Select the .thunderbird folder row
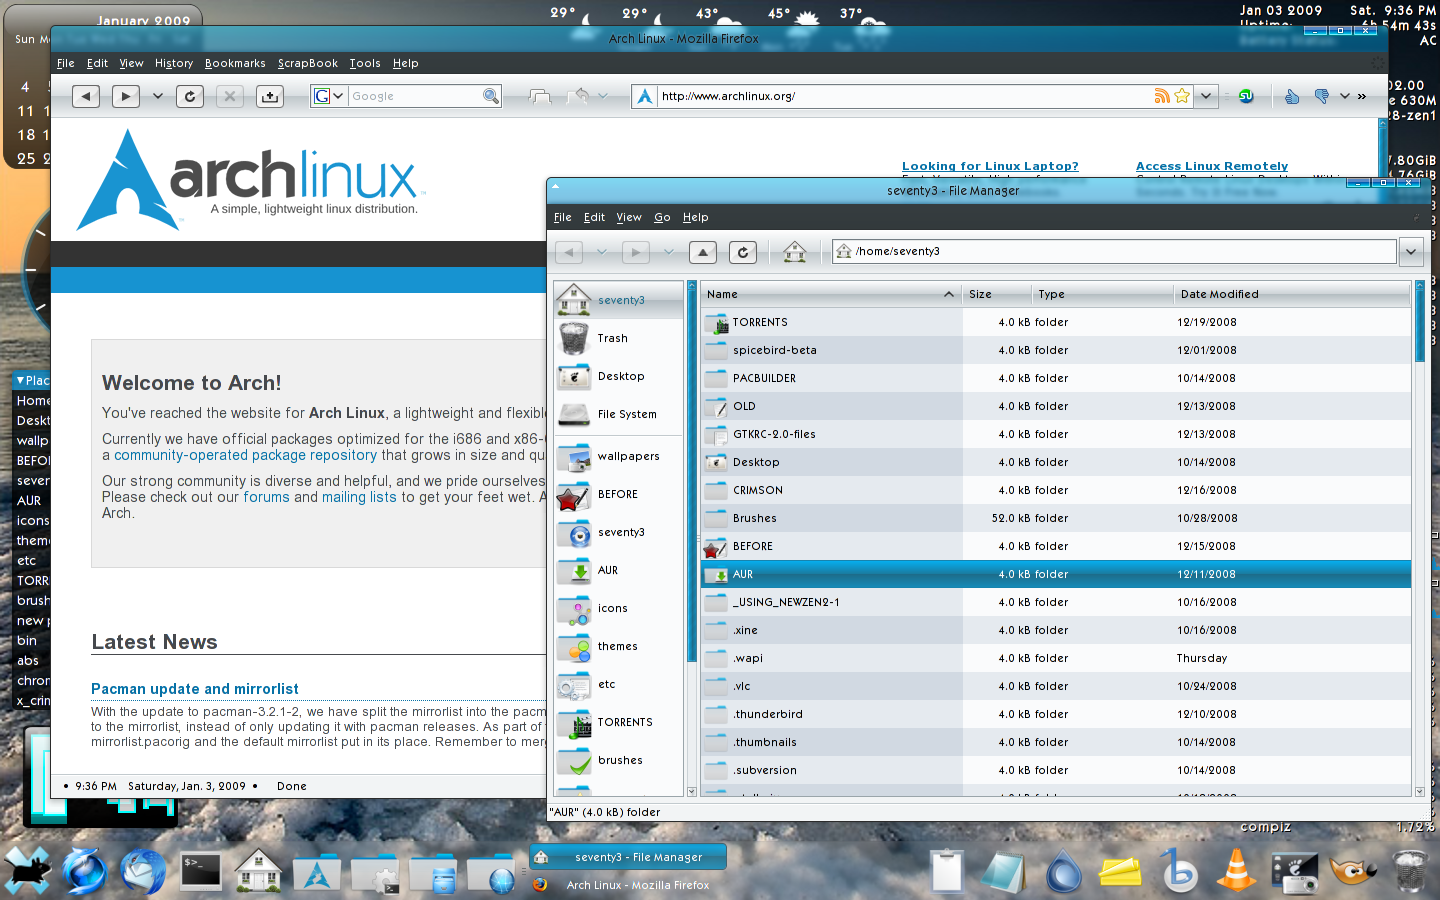The width and height of the screenshot is (1440, 900). (1056, 714)
